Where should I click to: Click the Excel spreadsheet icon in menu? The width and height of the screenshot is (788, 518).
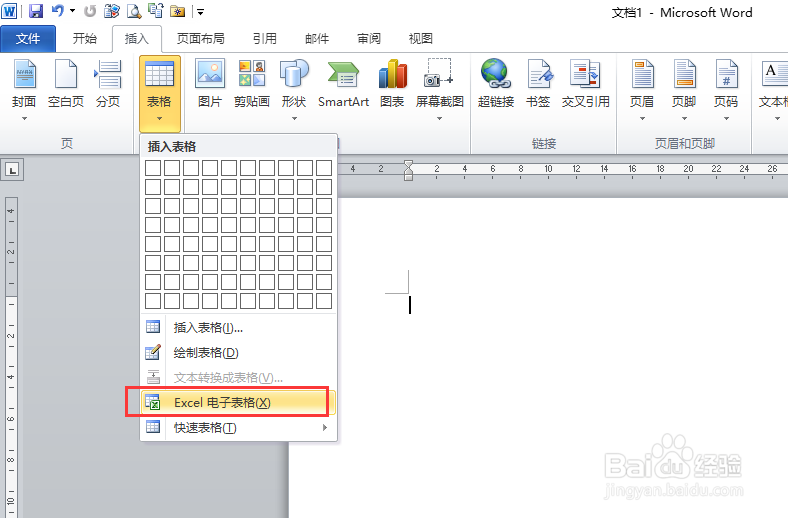pyautogui.click(x=153, y=402)
